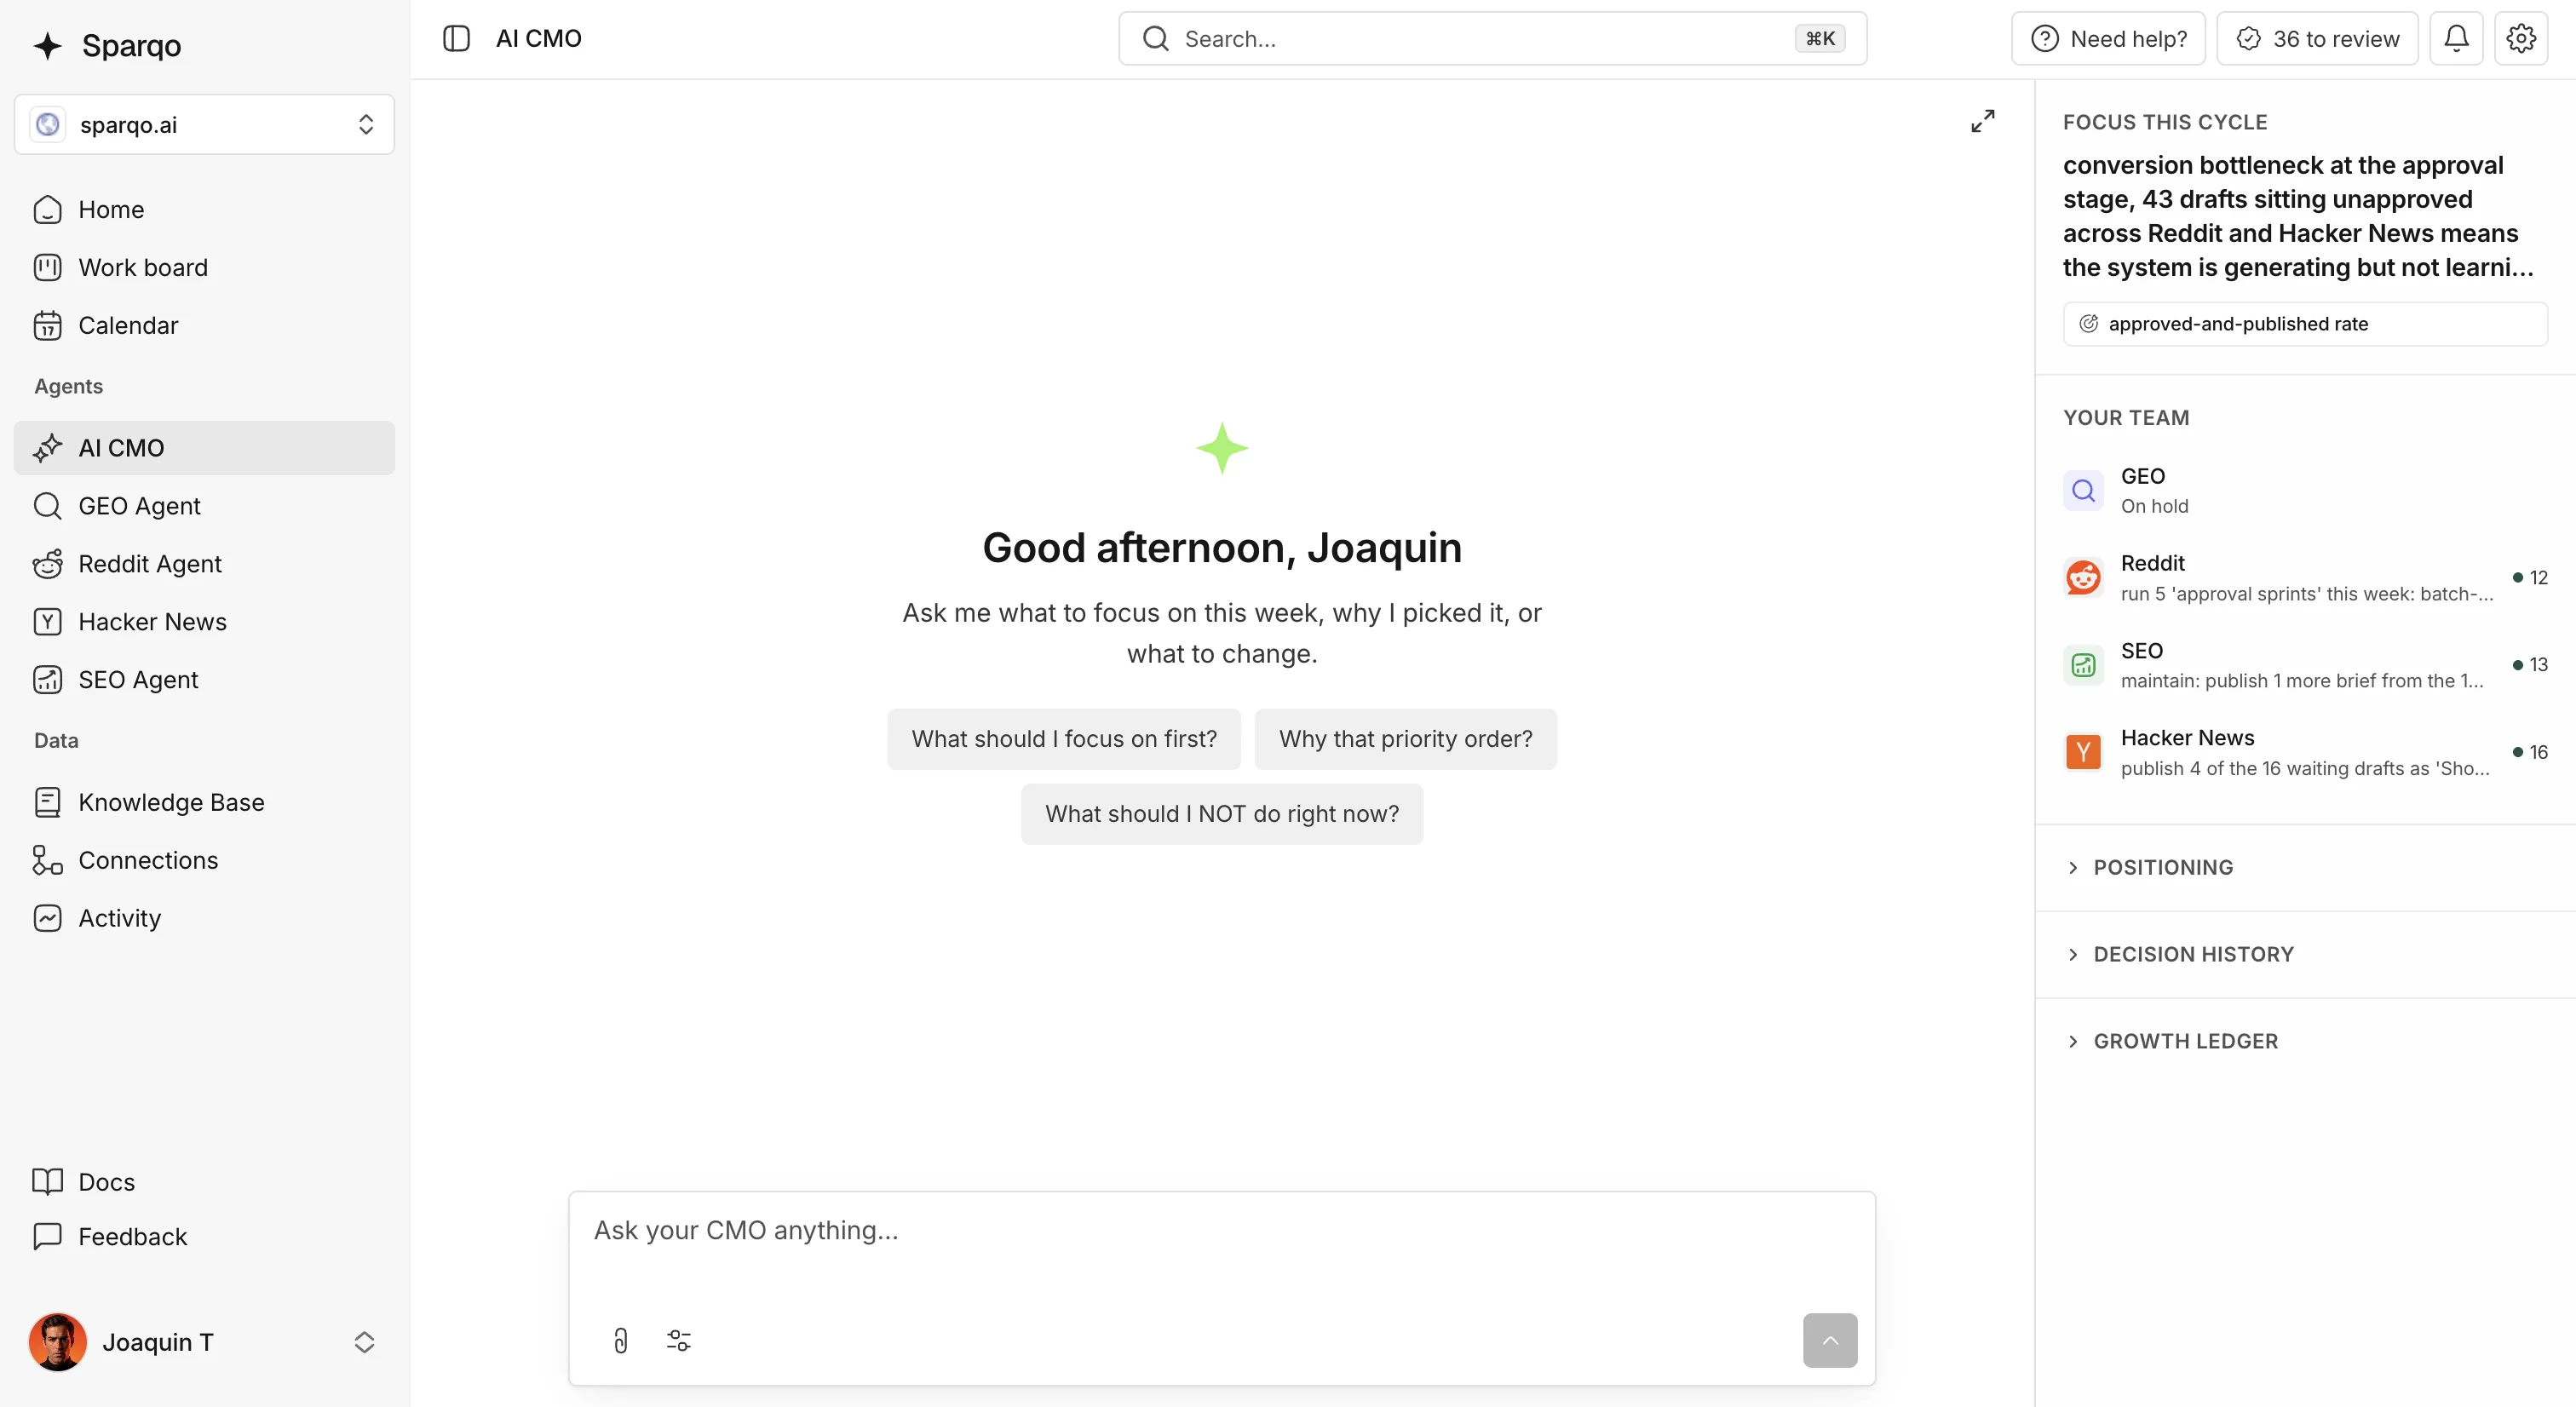Open chat options sliders icon
This screenshot has height=1407, width=2576.
[679, 1340]
